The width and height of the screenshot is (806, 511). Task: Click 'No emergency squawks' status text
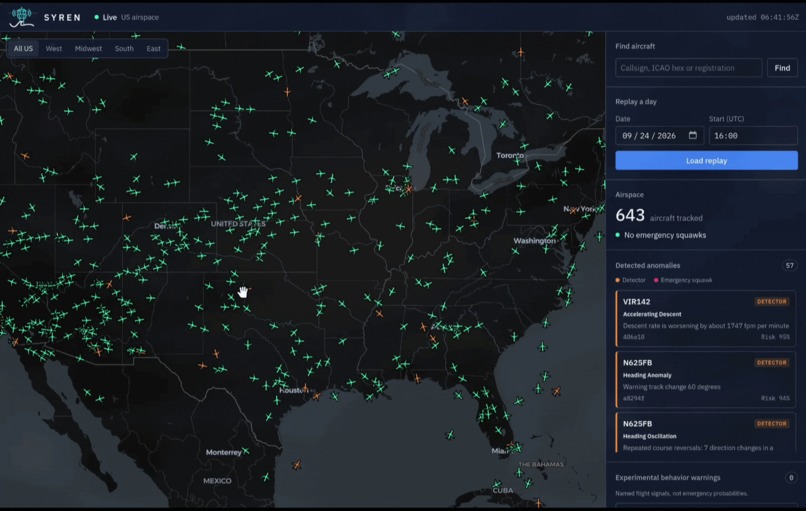pyautogui.click(x=665, y=235)
